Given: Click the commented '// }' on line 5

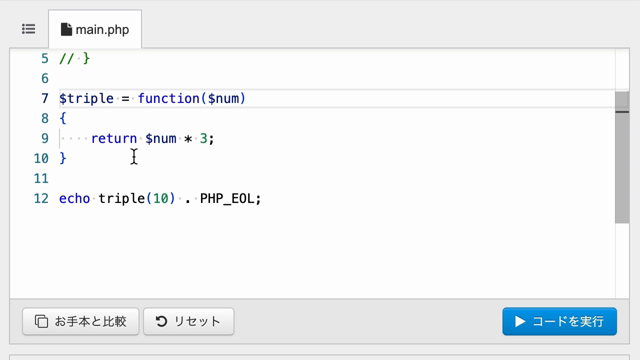Looking at the screenshot, I should coord(75,58).
